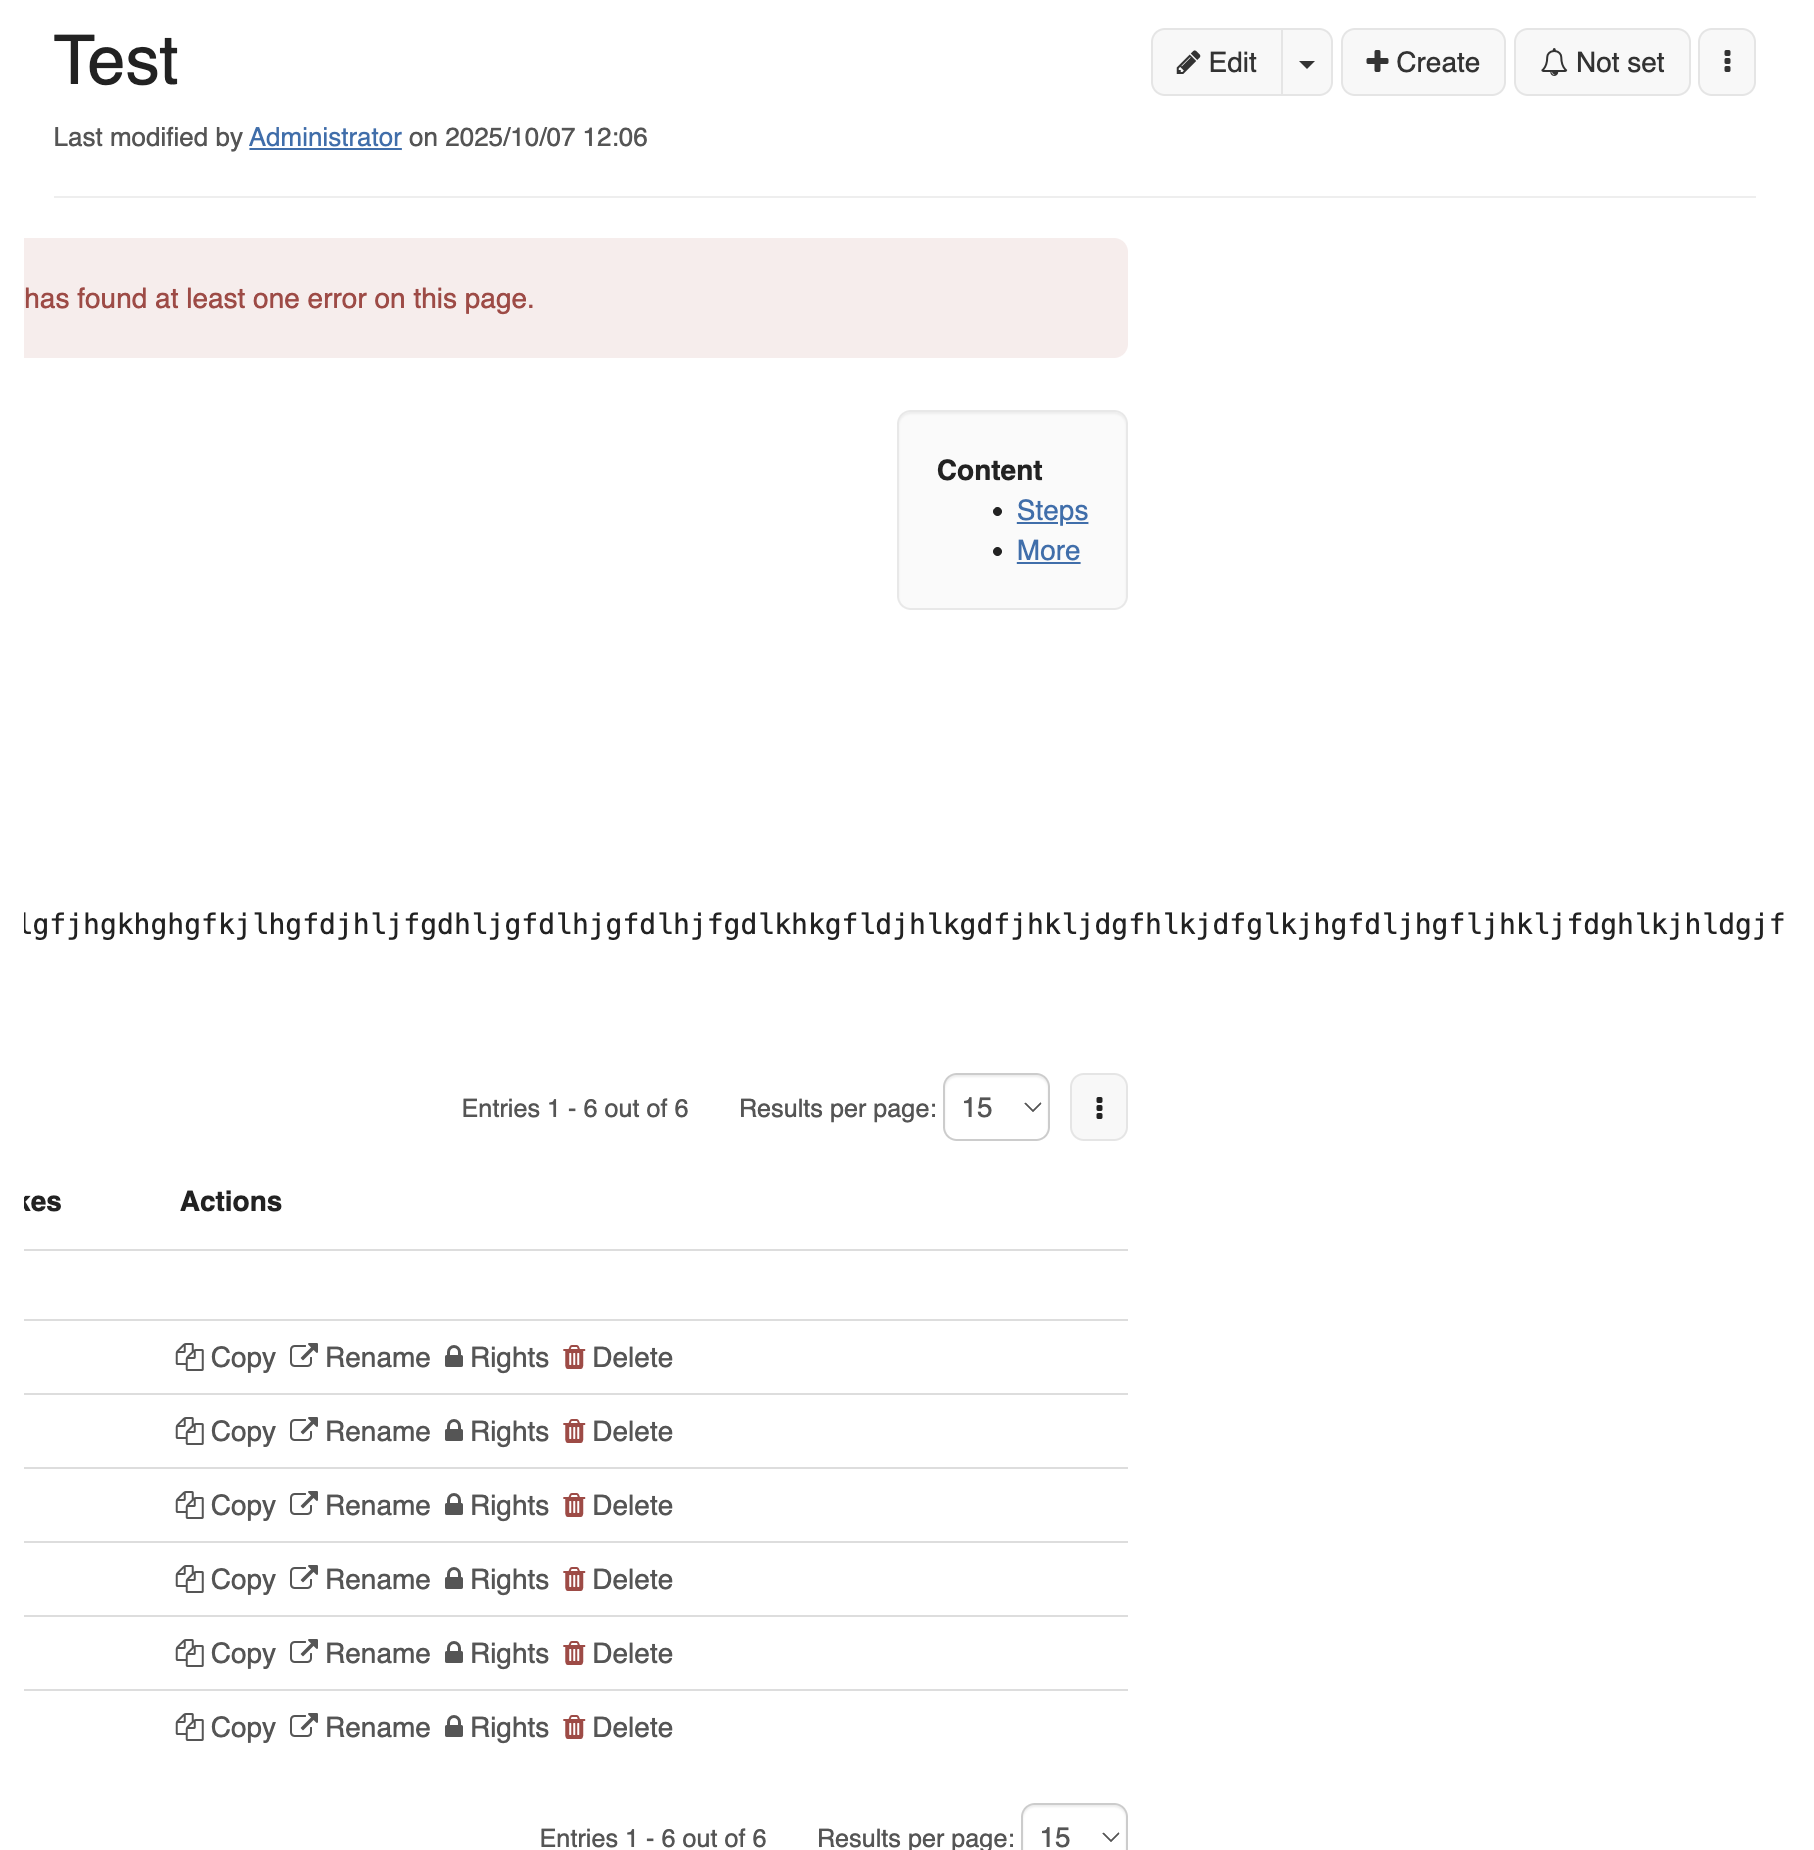Click the Copy icon in first row
The height and width of the screenshot is (1850, 1814).
point(190,1357)
